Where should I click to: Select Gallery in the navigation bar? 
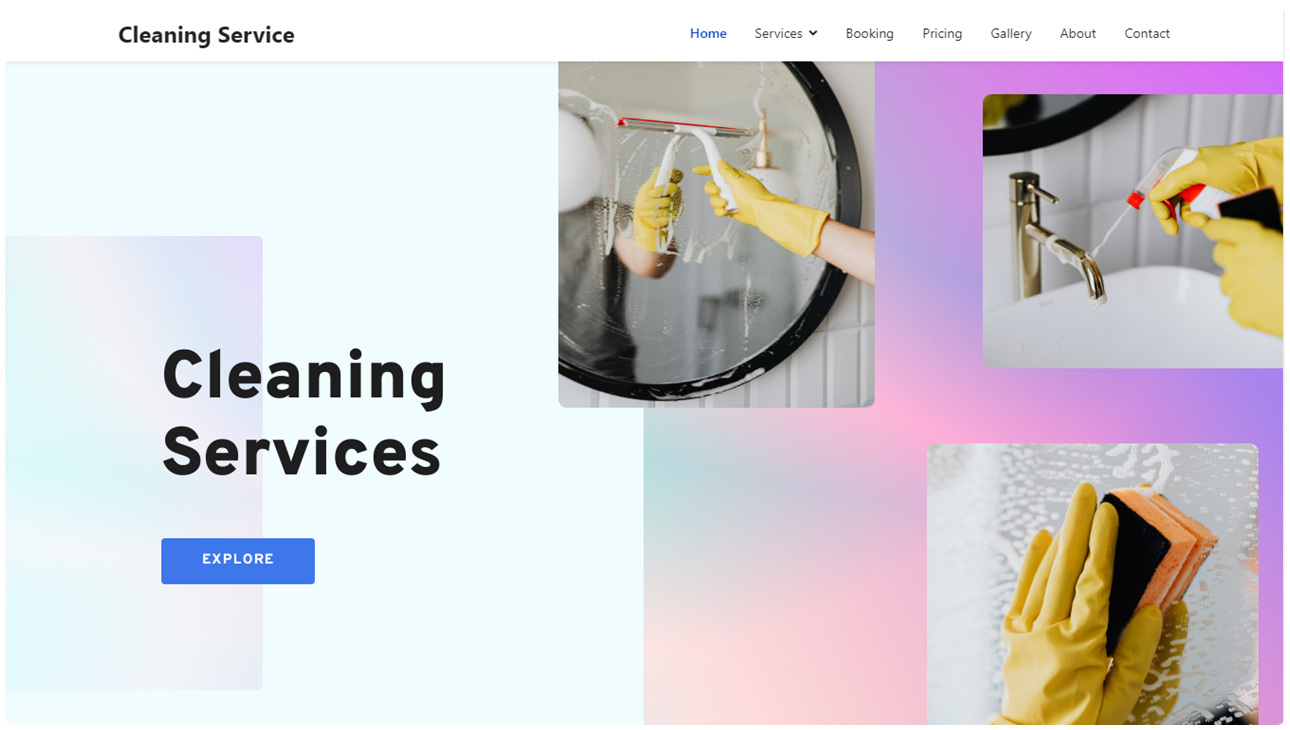(x=1011, y=33)
